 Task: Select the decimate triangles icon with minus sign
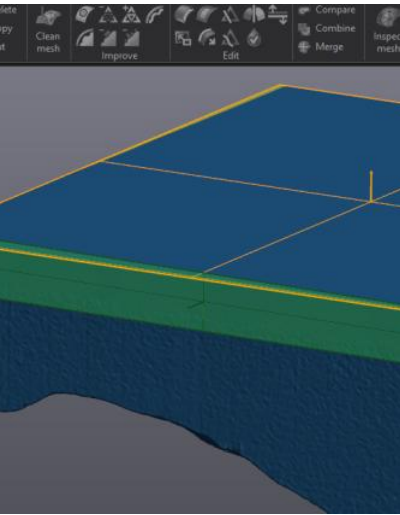(x=108, y=15)
